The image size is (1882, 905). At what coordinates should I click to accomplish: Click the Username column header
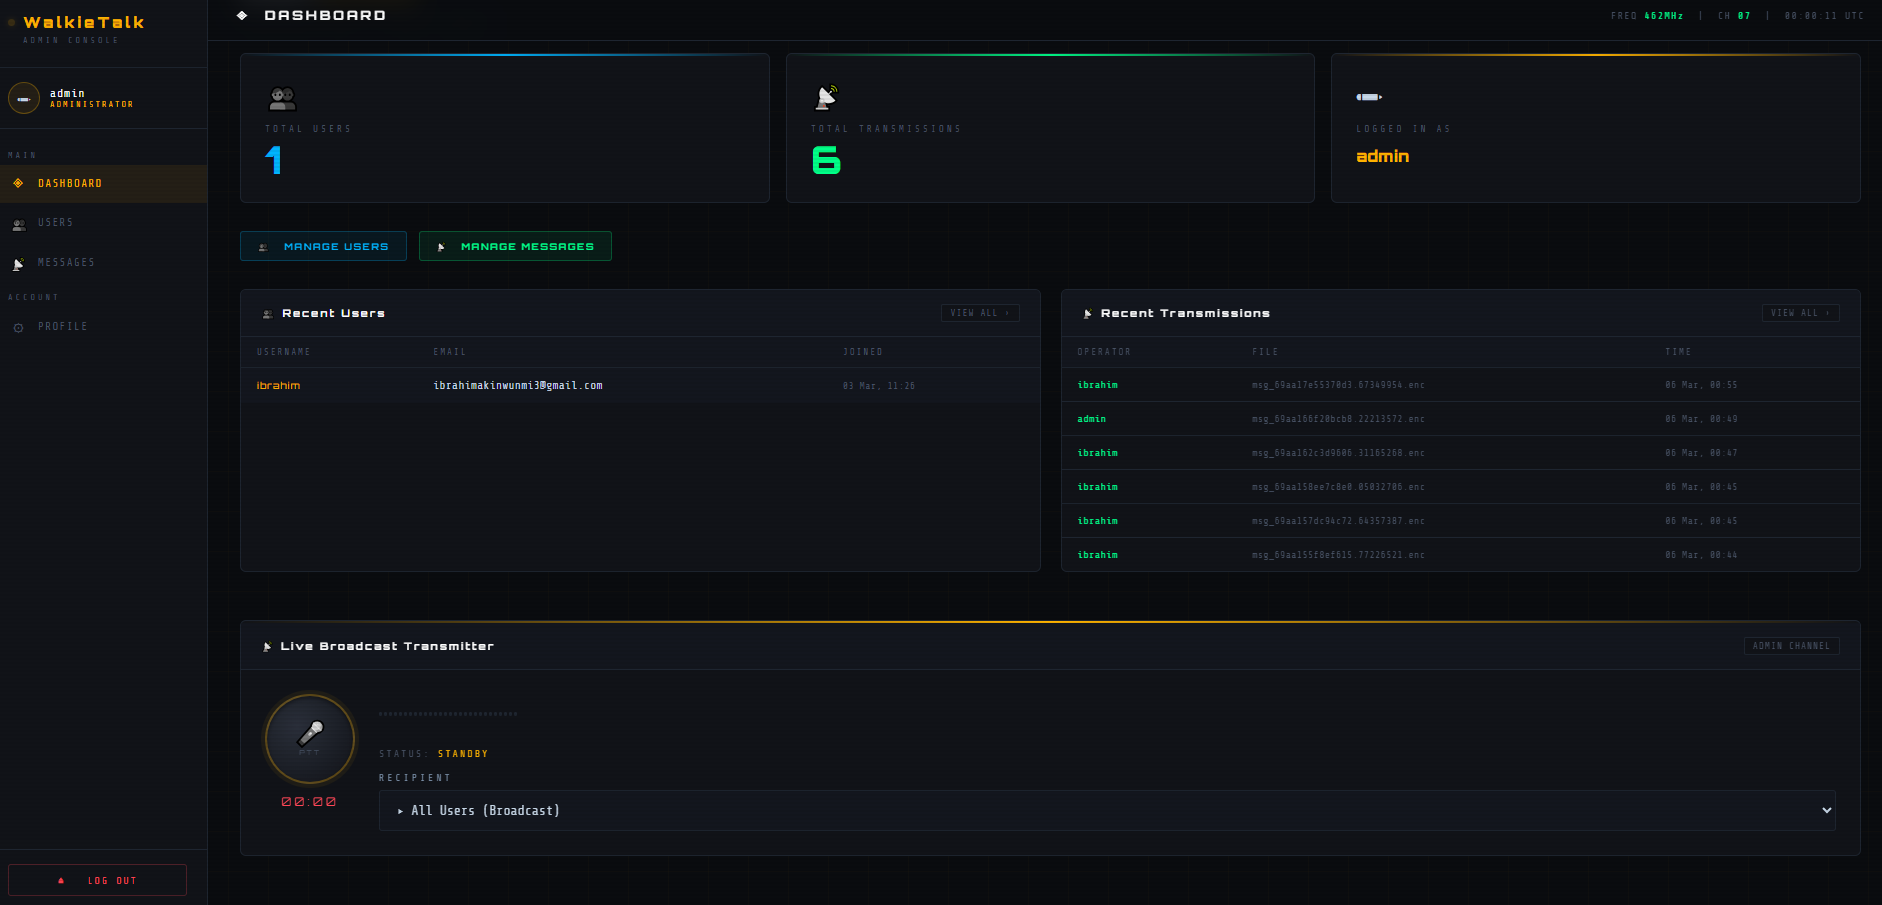pos(284,352)
